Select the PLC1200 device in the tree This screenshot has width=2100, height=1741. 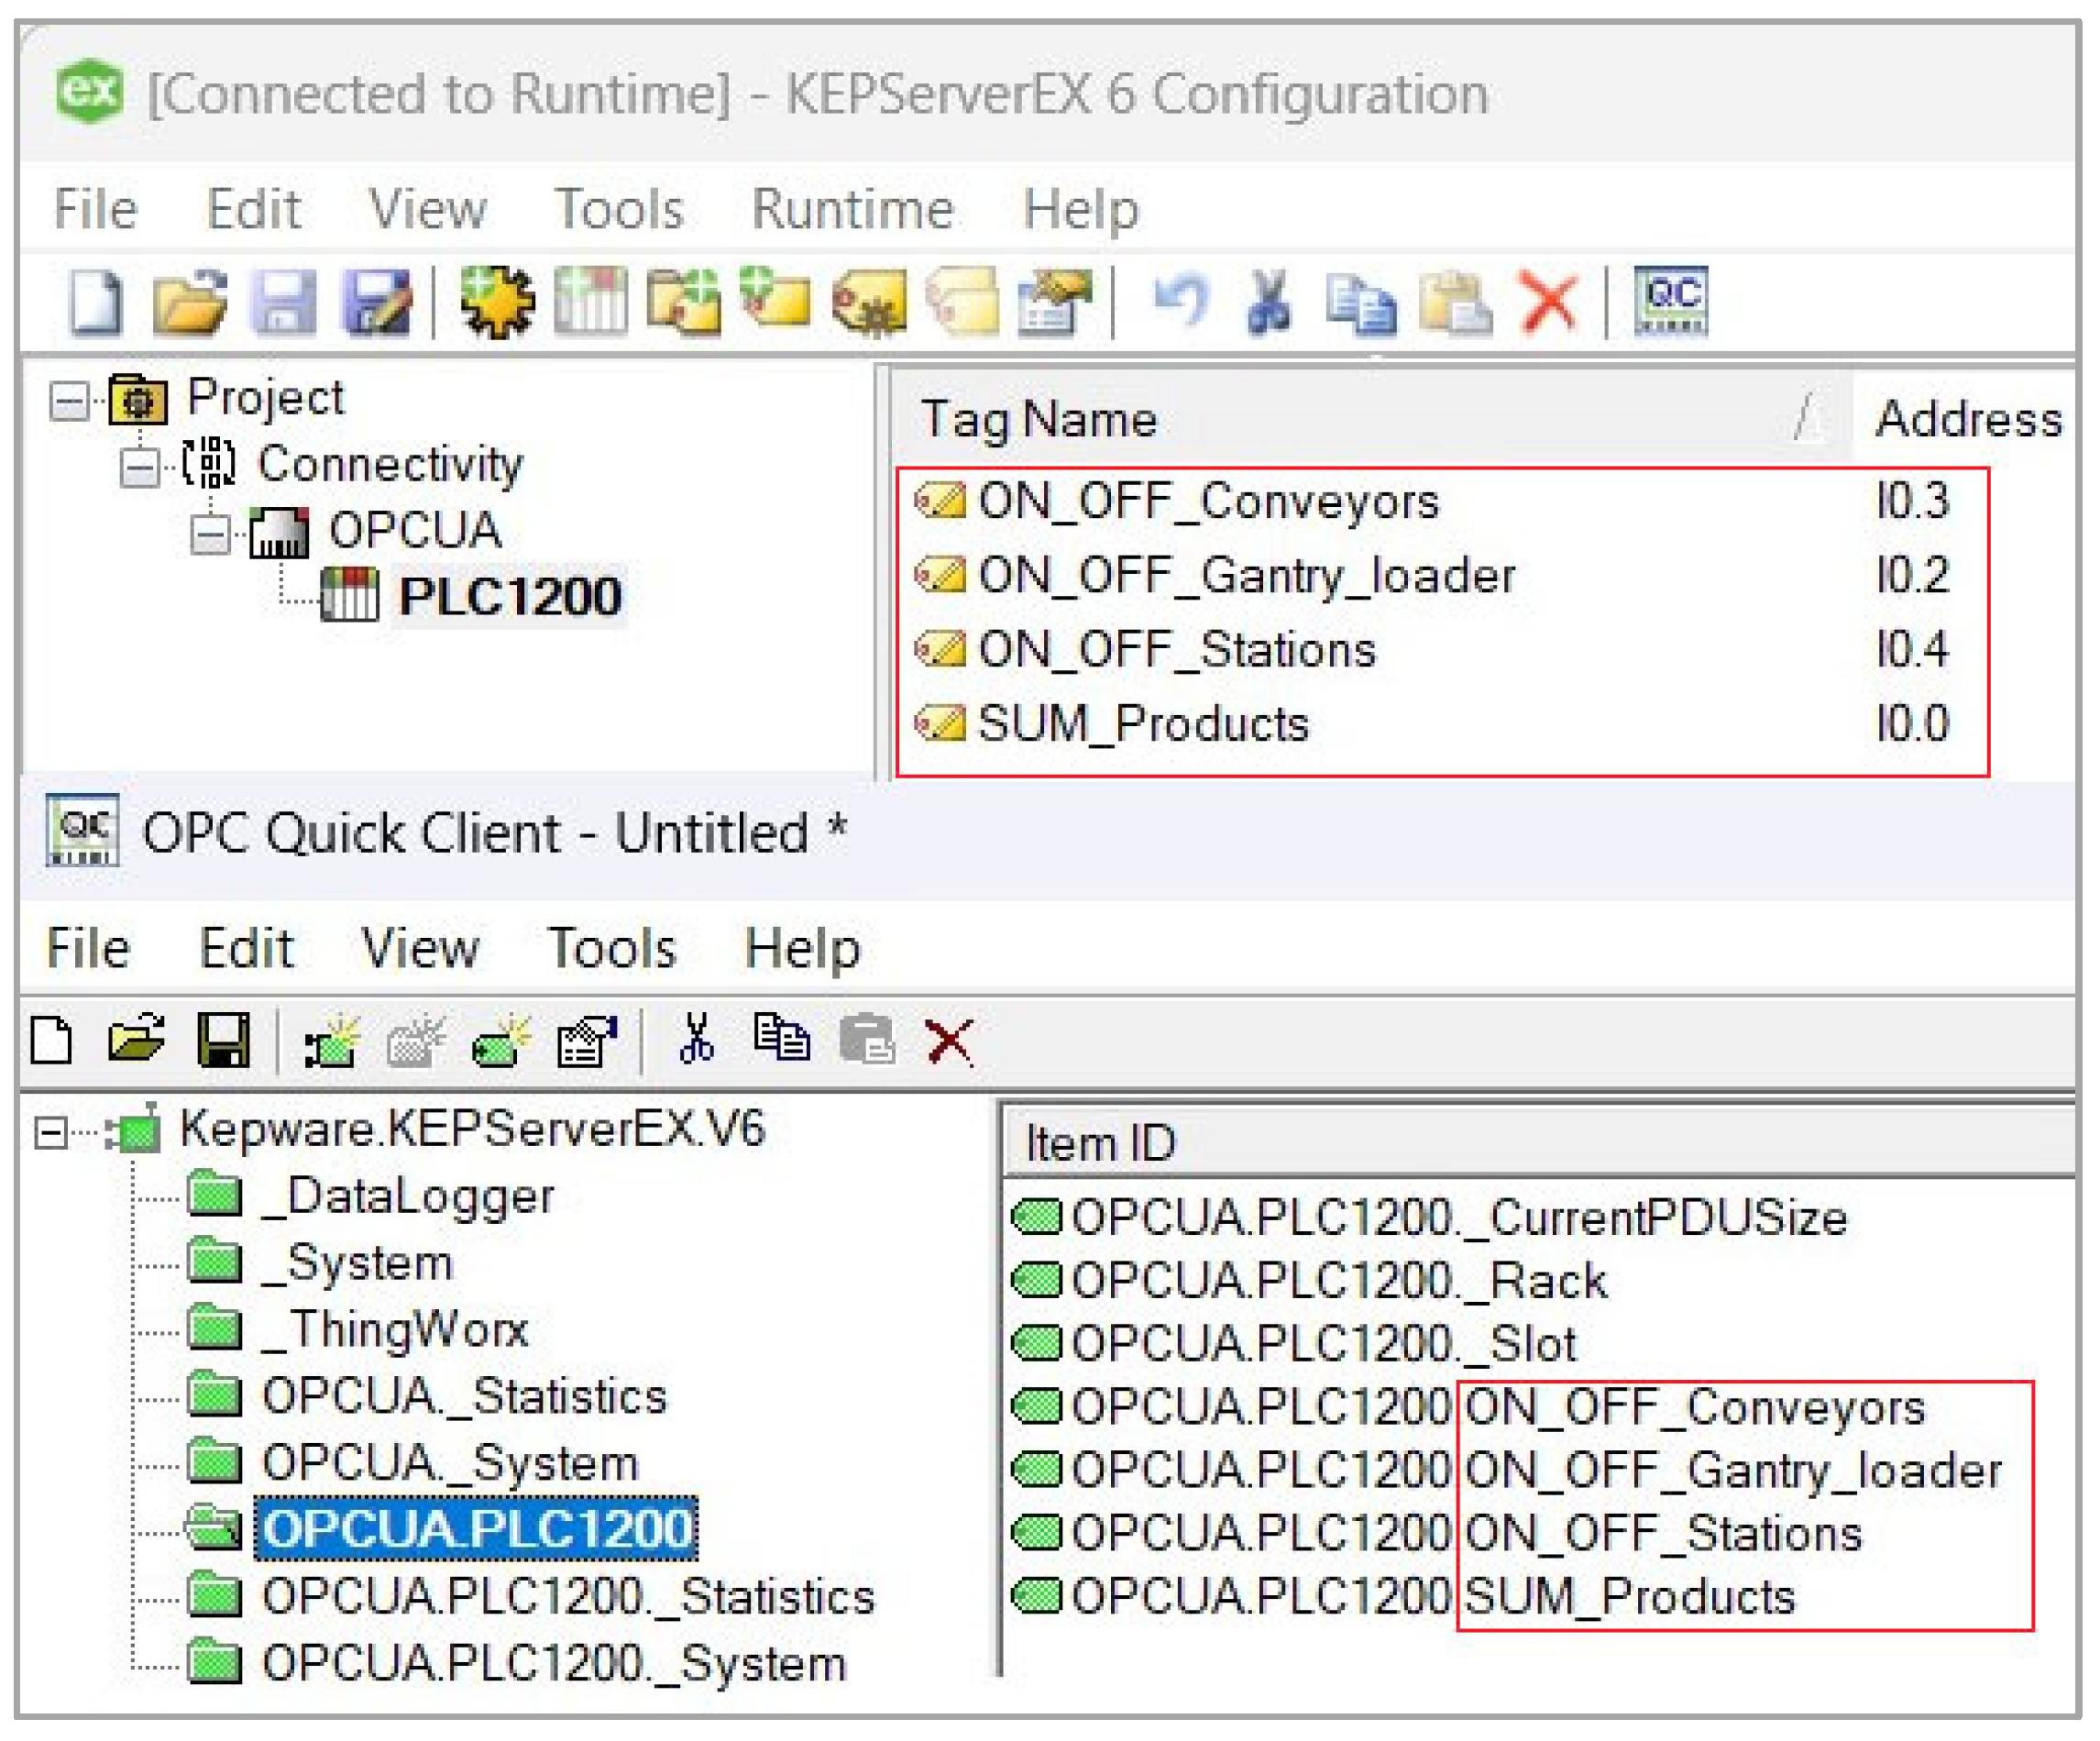point(509,597)
